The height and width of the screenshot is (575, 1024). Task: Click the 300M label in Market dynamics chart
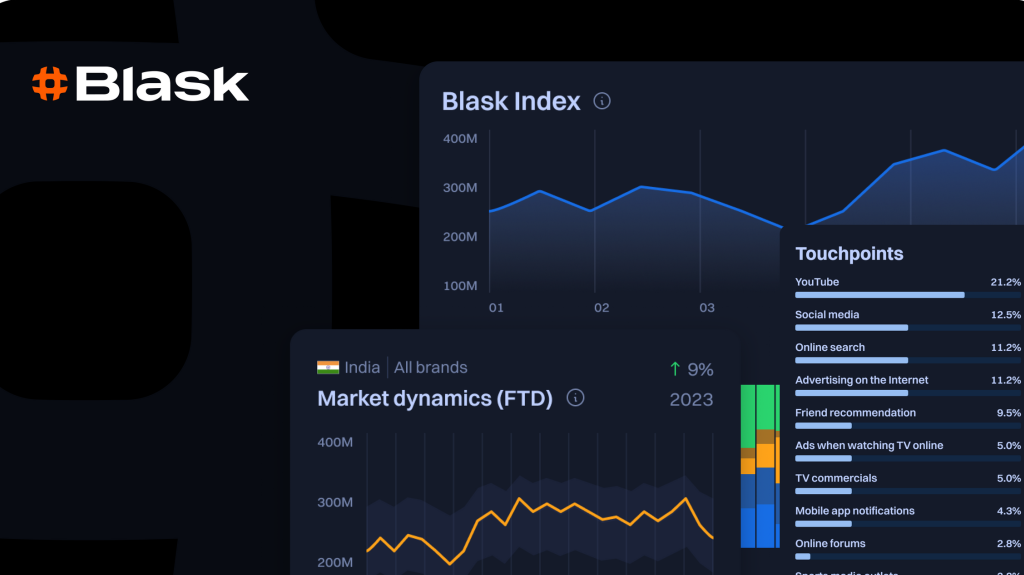(x=335, y=502)
